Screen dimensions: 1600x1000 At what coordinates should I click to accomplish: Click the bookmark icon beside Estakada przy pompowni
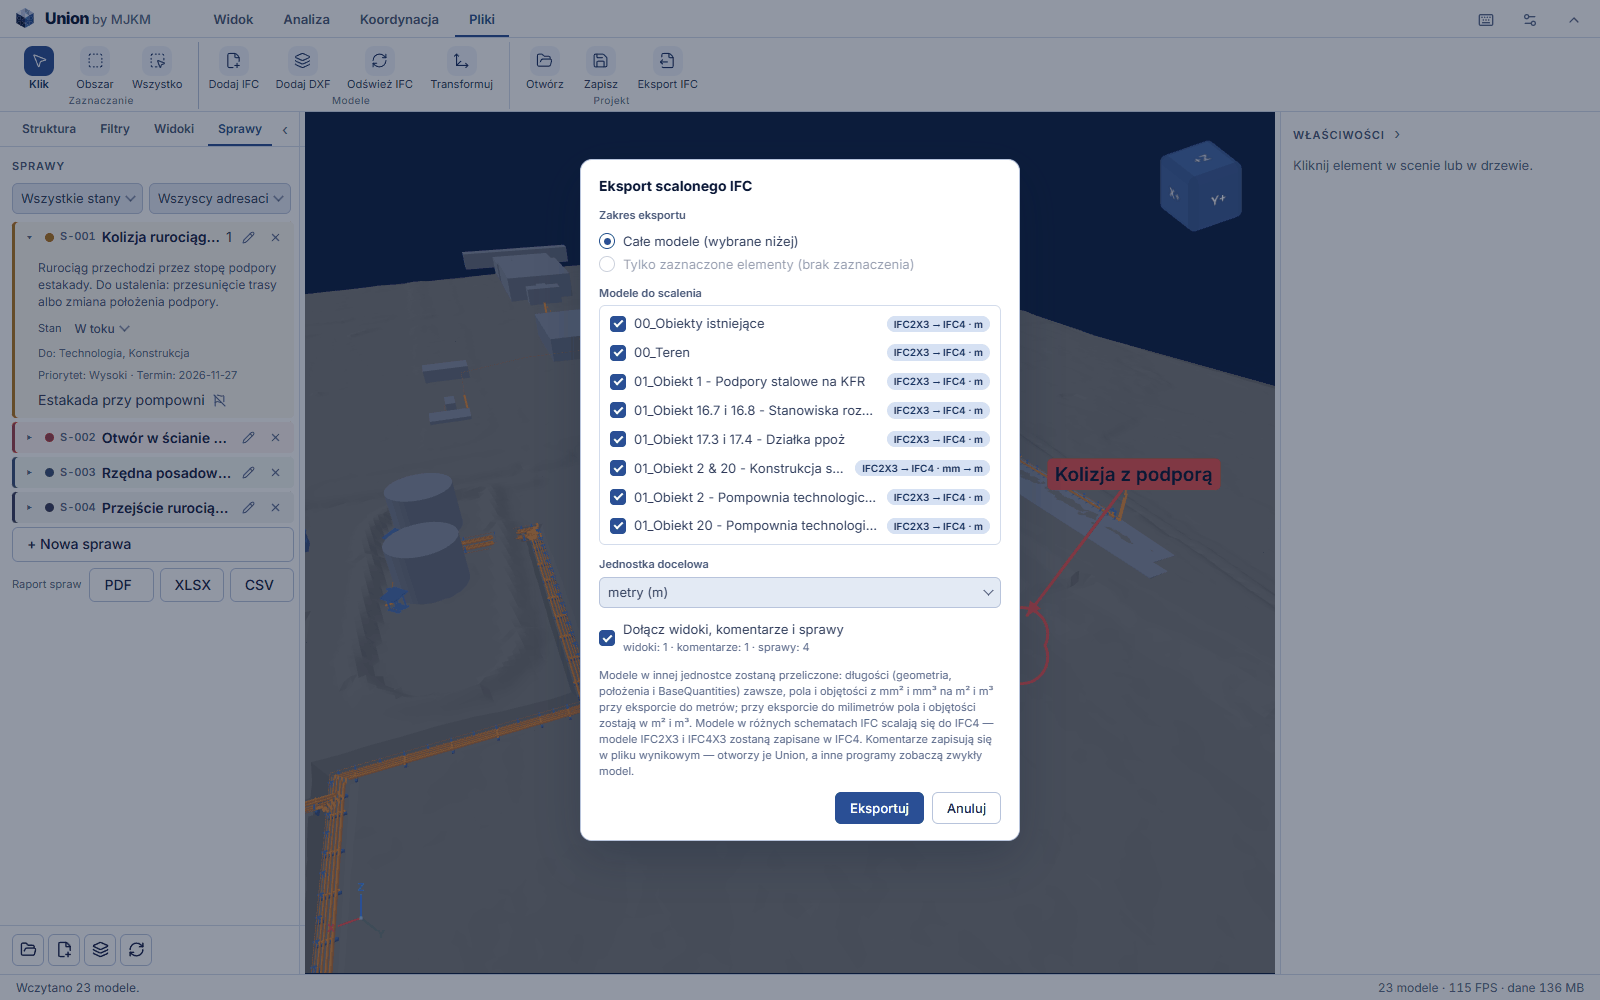[220, 401]
